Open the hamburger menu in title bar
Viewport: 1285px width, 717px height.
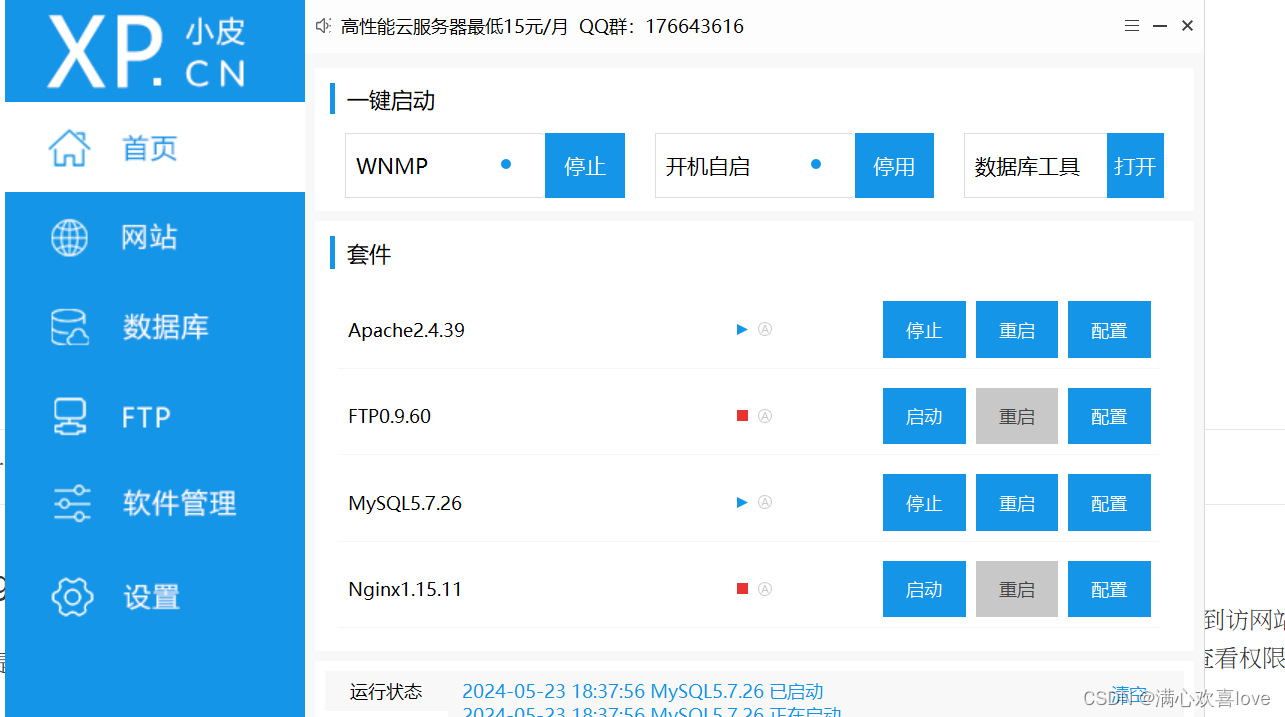click(x=1132, y=26)
